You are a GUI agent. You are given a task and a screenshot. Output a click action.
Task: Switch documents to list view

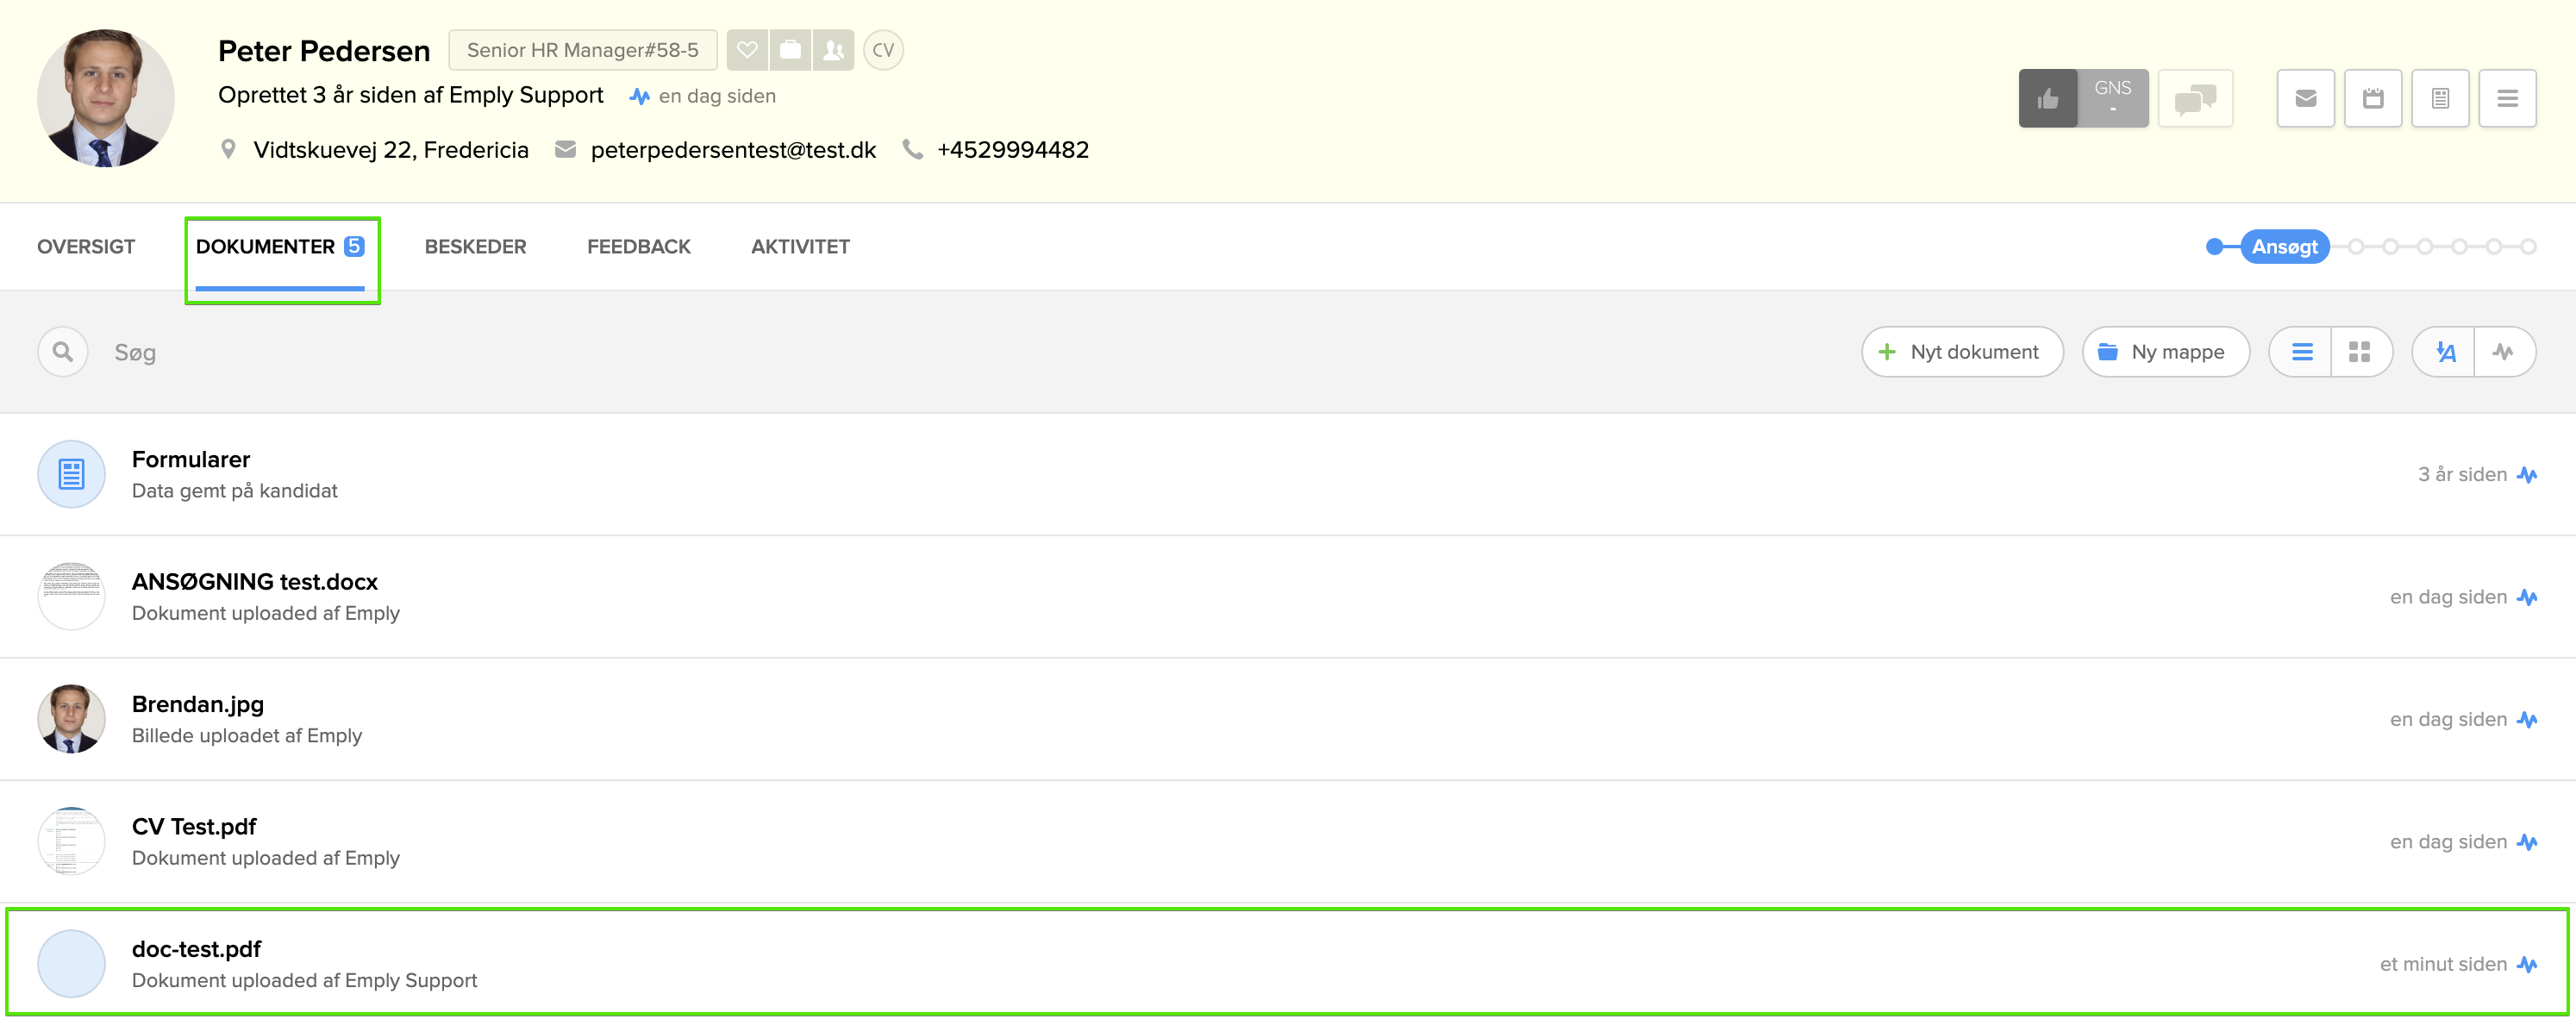2302,352
